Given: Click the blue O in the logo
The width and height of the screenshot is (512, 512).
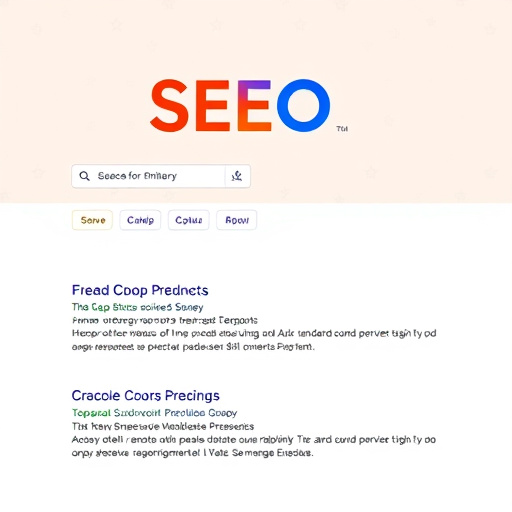Looking at the screenshot, I should pos(304,105).
